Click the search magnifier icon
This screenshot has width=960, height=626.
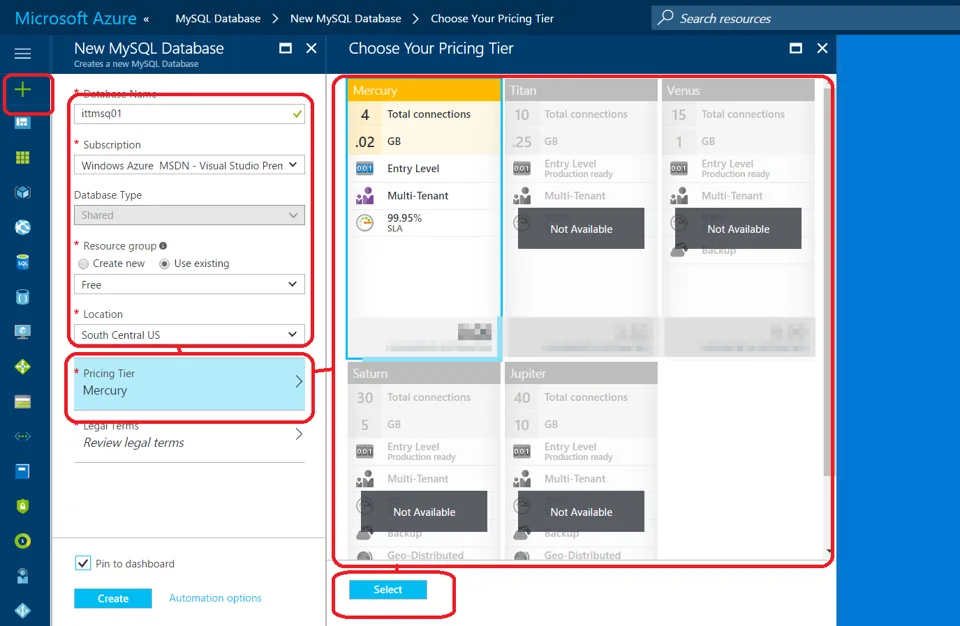(666, 17)
